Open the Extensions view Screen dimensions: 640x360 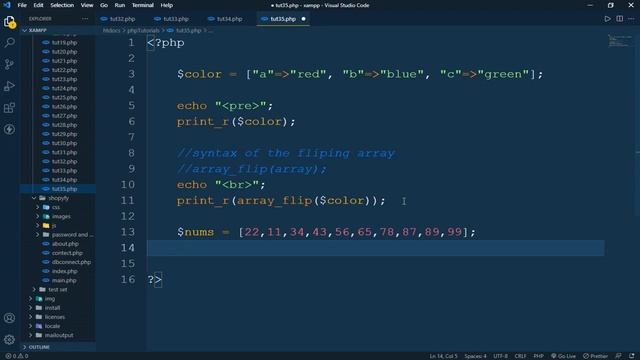coord(9,108)
